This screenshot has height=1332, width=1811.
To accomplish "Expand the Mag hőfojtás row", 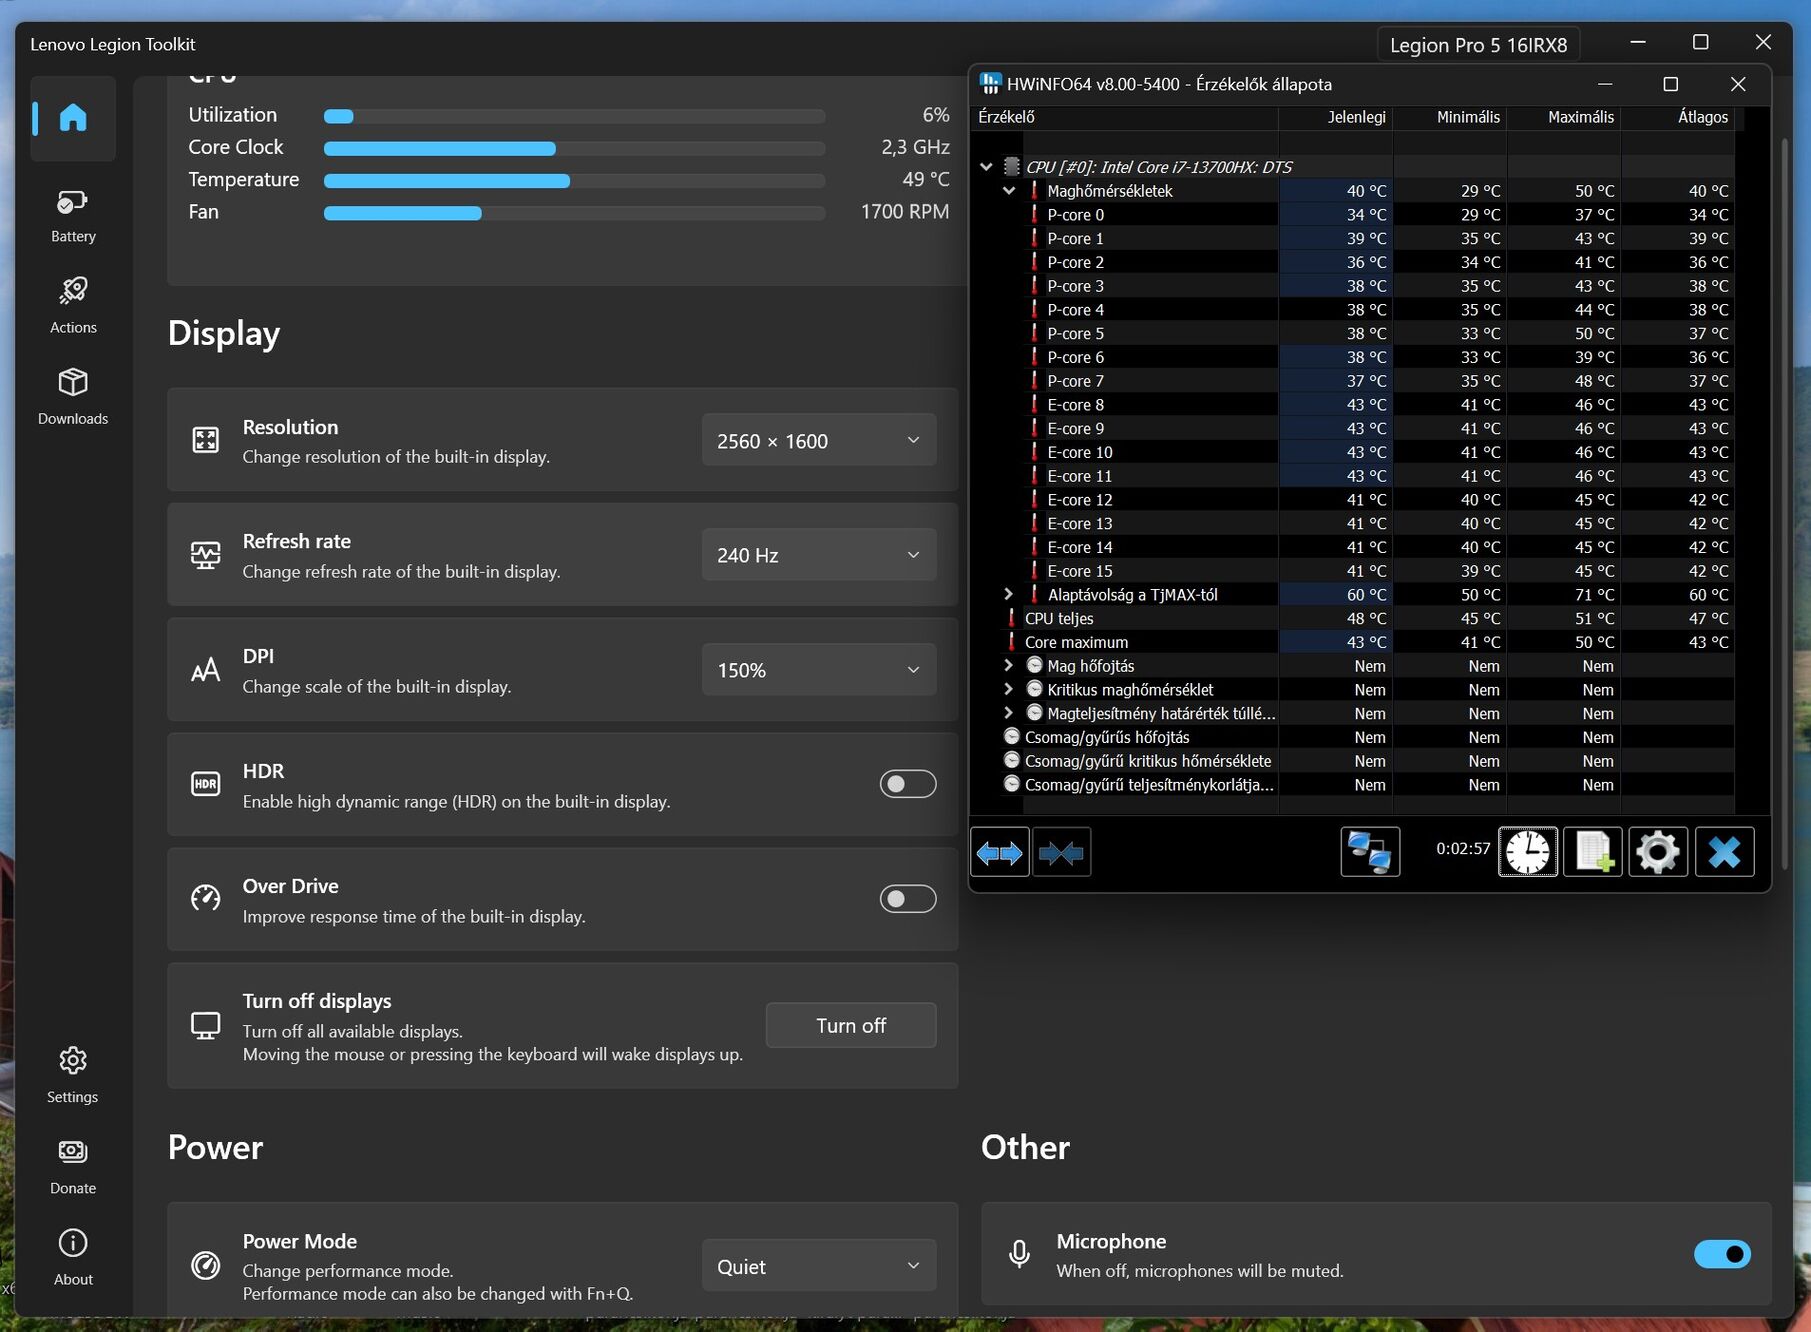I will [x=1008, y=665].
